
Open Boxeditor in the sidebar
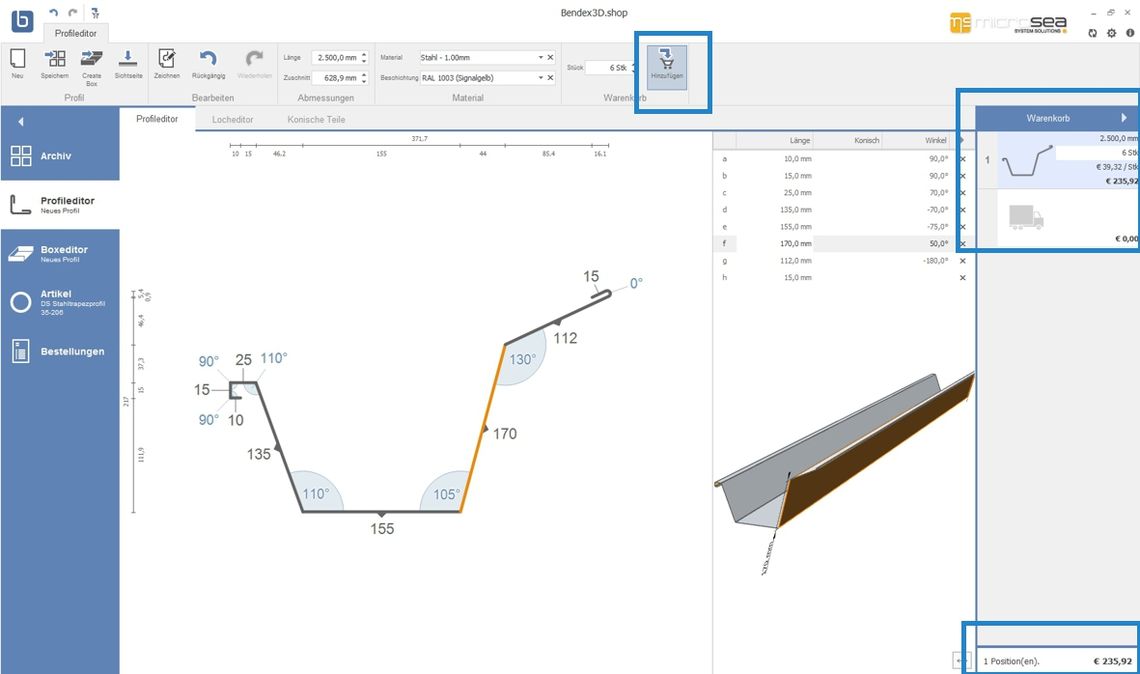(x=60, y=254)
